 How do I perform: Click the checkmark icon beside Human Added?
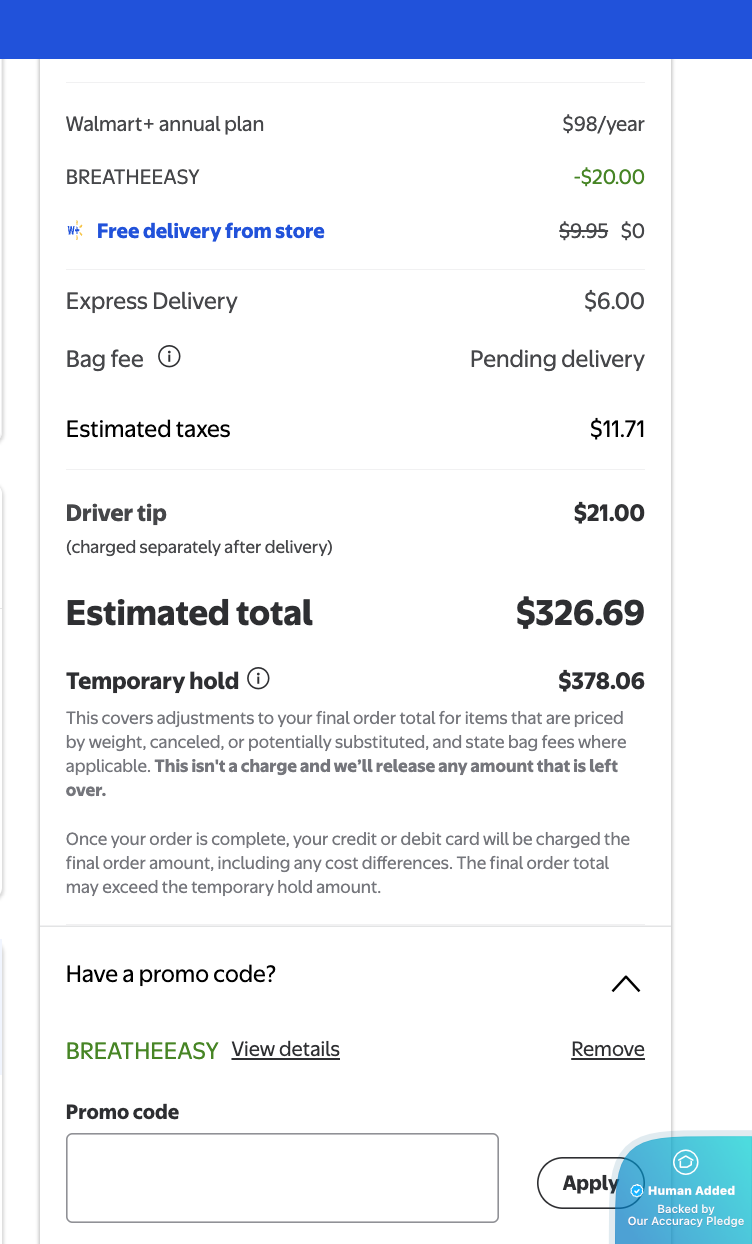pos(637,1191)
